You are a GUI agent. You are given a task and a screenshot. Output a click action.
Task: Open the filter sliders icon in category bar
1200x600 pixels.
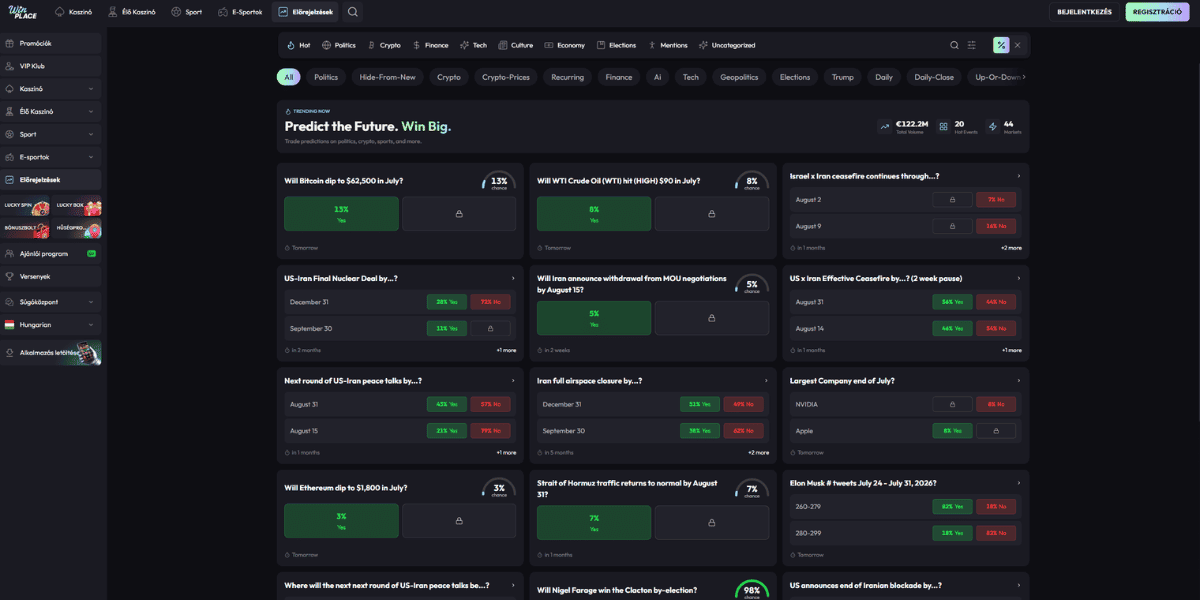point(972,45)
